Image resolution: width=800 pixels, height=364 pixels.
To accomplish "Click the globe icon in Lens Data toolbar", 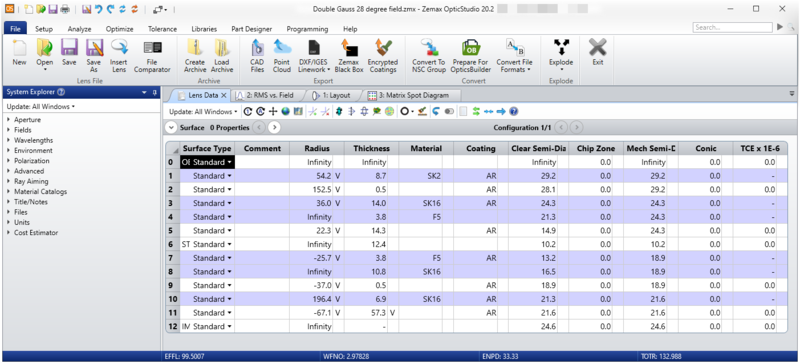I will point(286,111).
